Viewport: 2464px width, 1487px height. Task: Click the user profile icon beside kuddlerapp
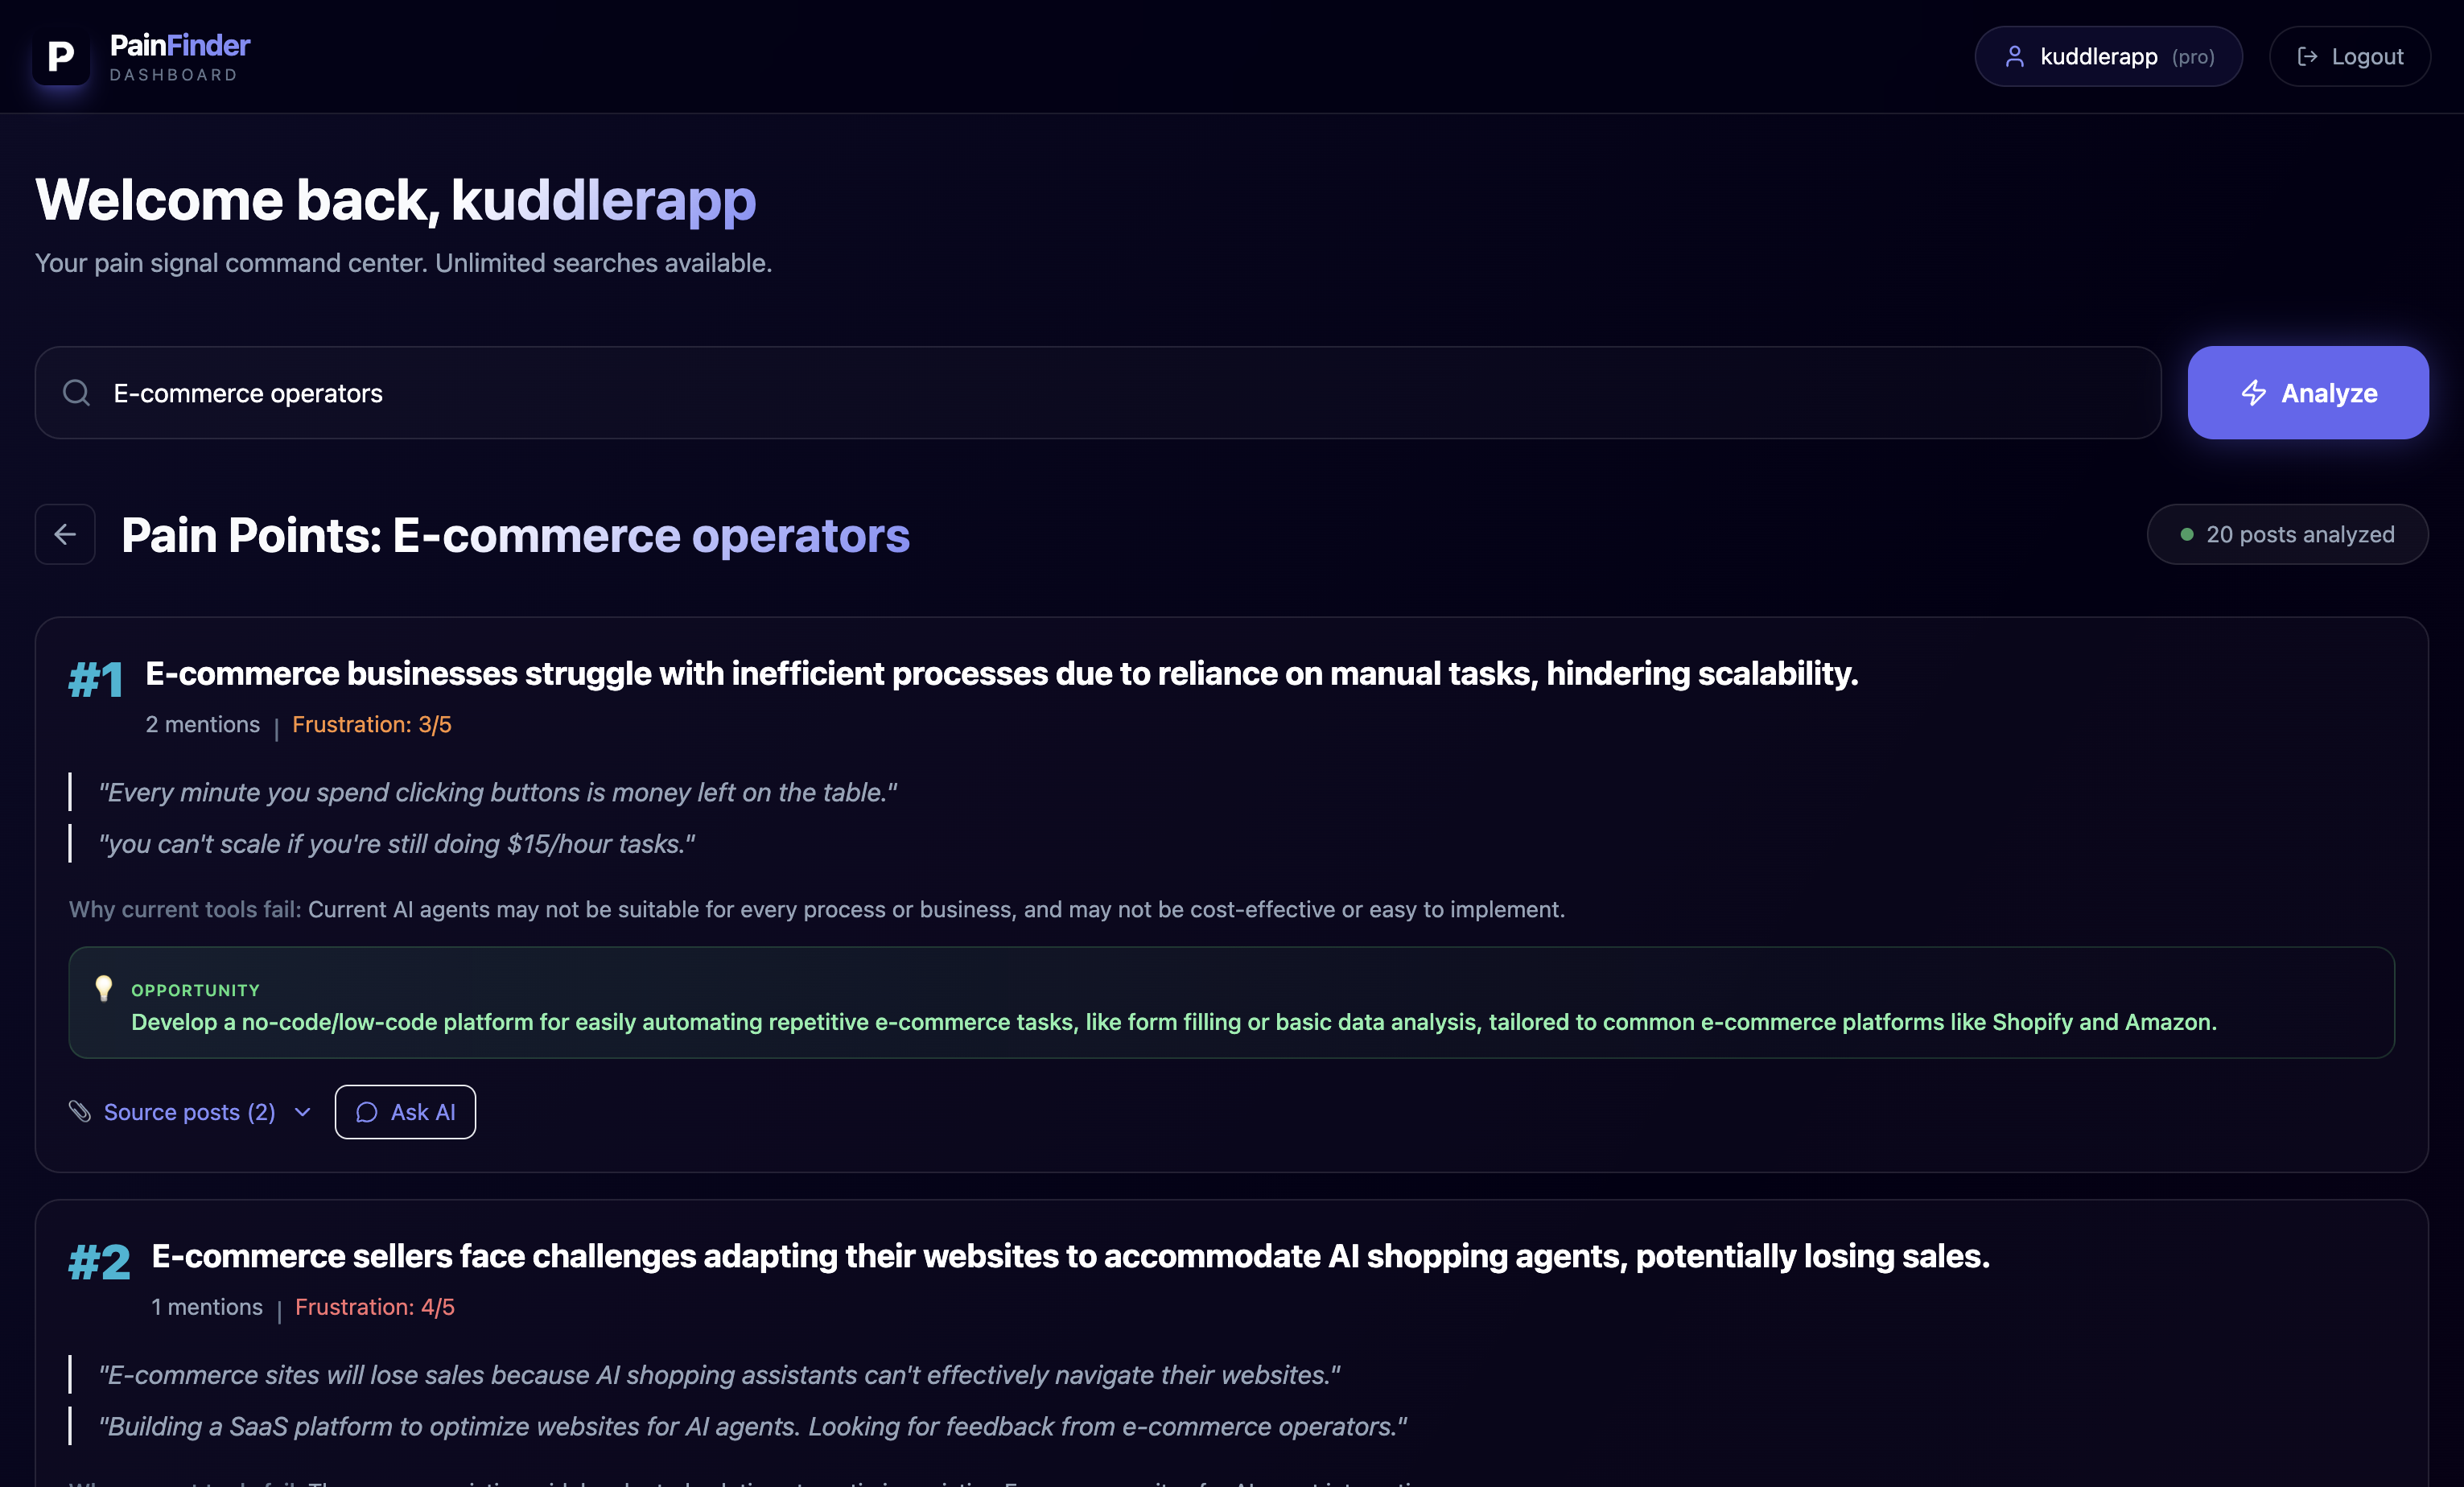pyautogui.click(x=2014, y=57)
